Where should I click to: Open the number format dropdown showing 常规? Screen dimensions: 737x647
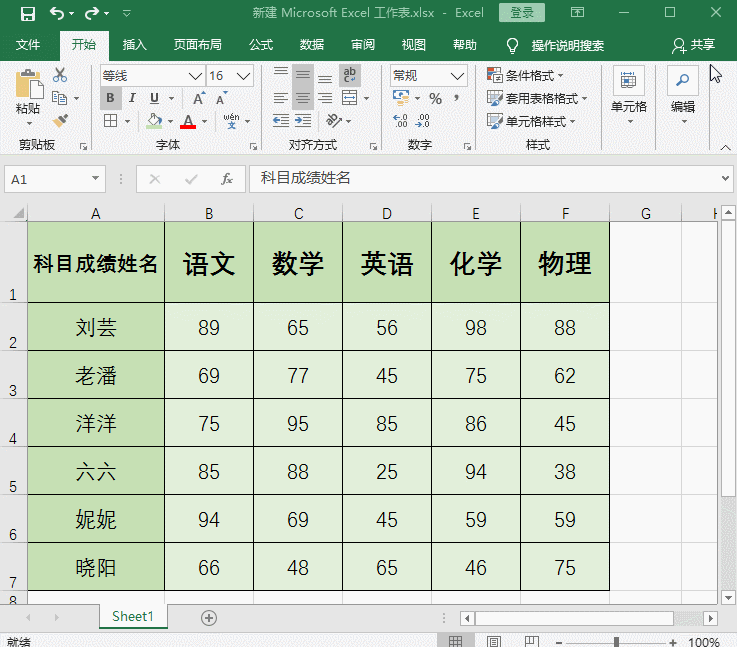point(458,76)
